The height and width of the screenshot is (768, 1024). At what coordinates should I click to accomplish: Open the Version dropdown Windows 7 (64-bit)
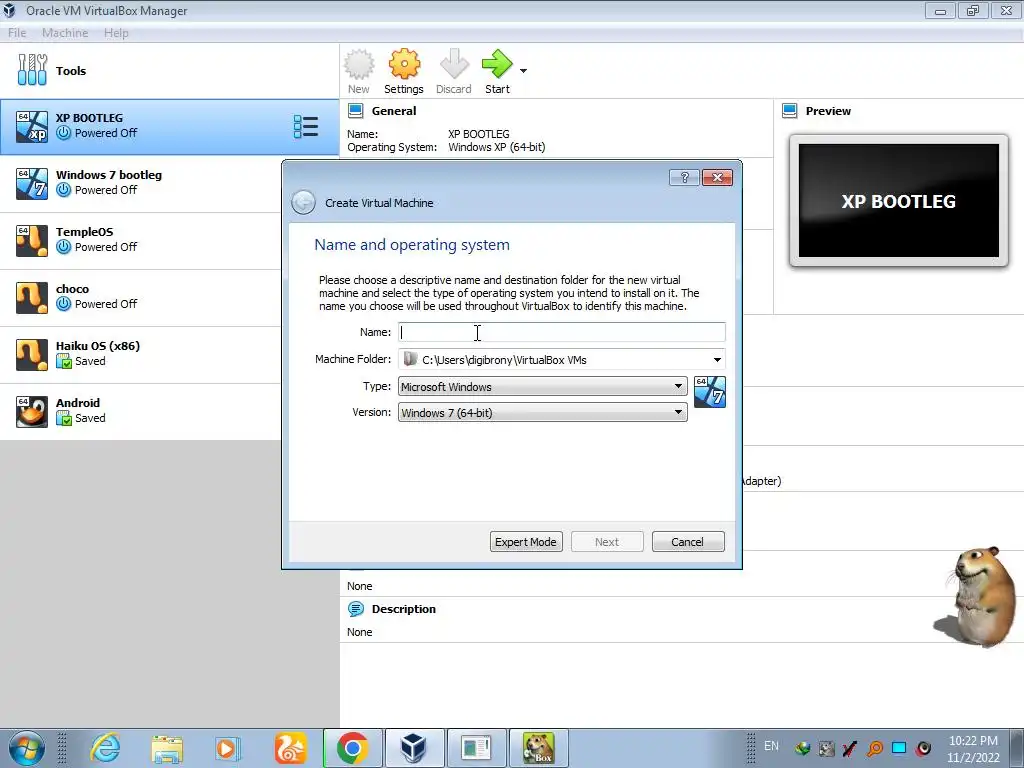coord(542,413)
